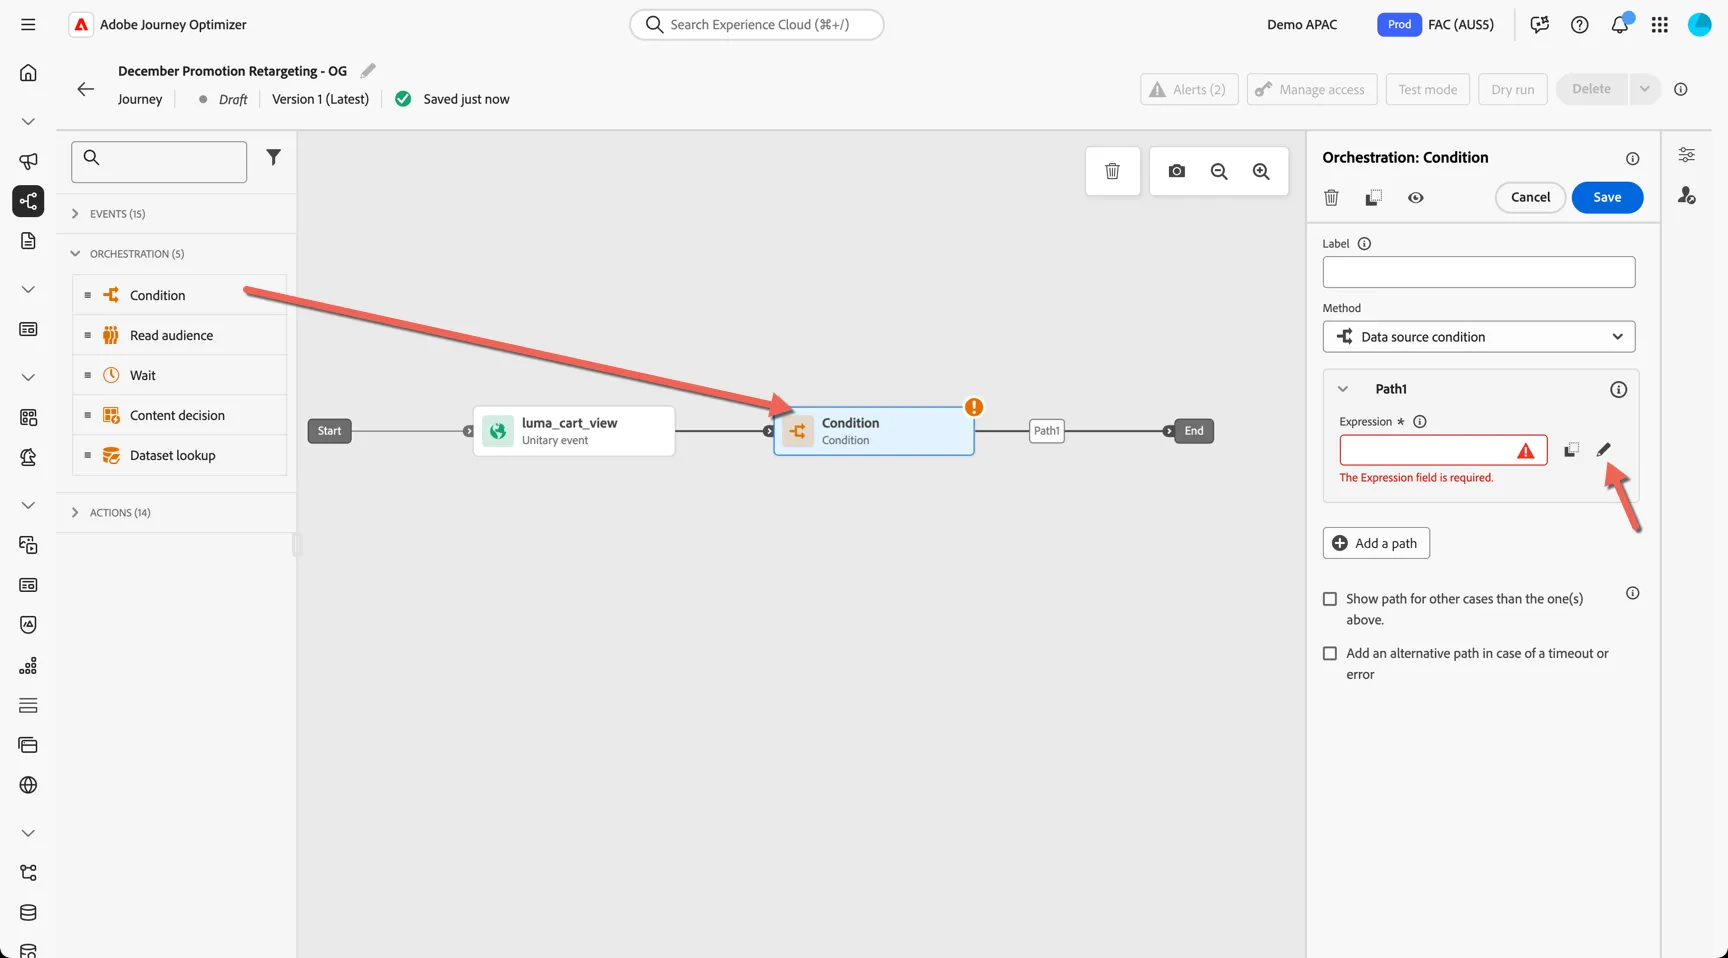Save the condition settings
This screenshot has height=958, width=1728.
[1607, 198]
